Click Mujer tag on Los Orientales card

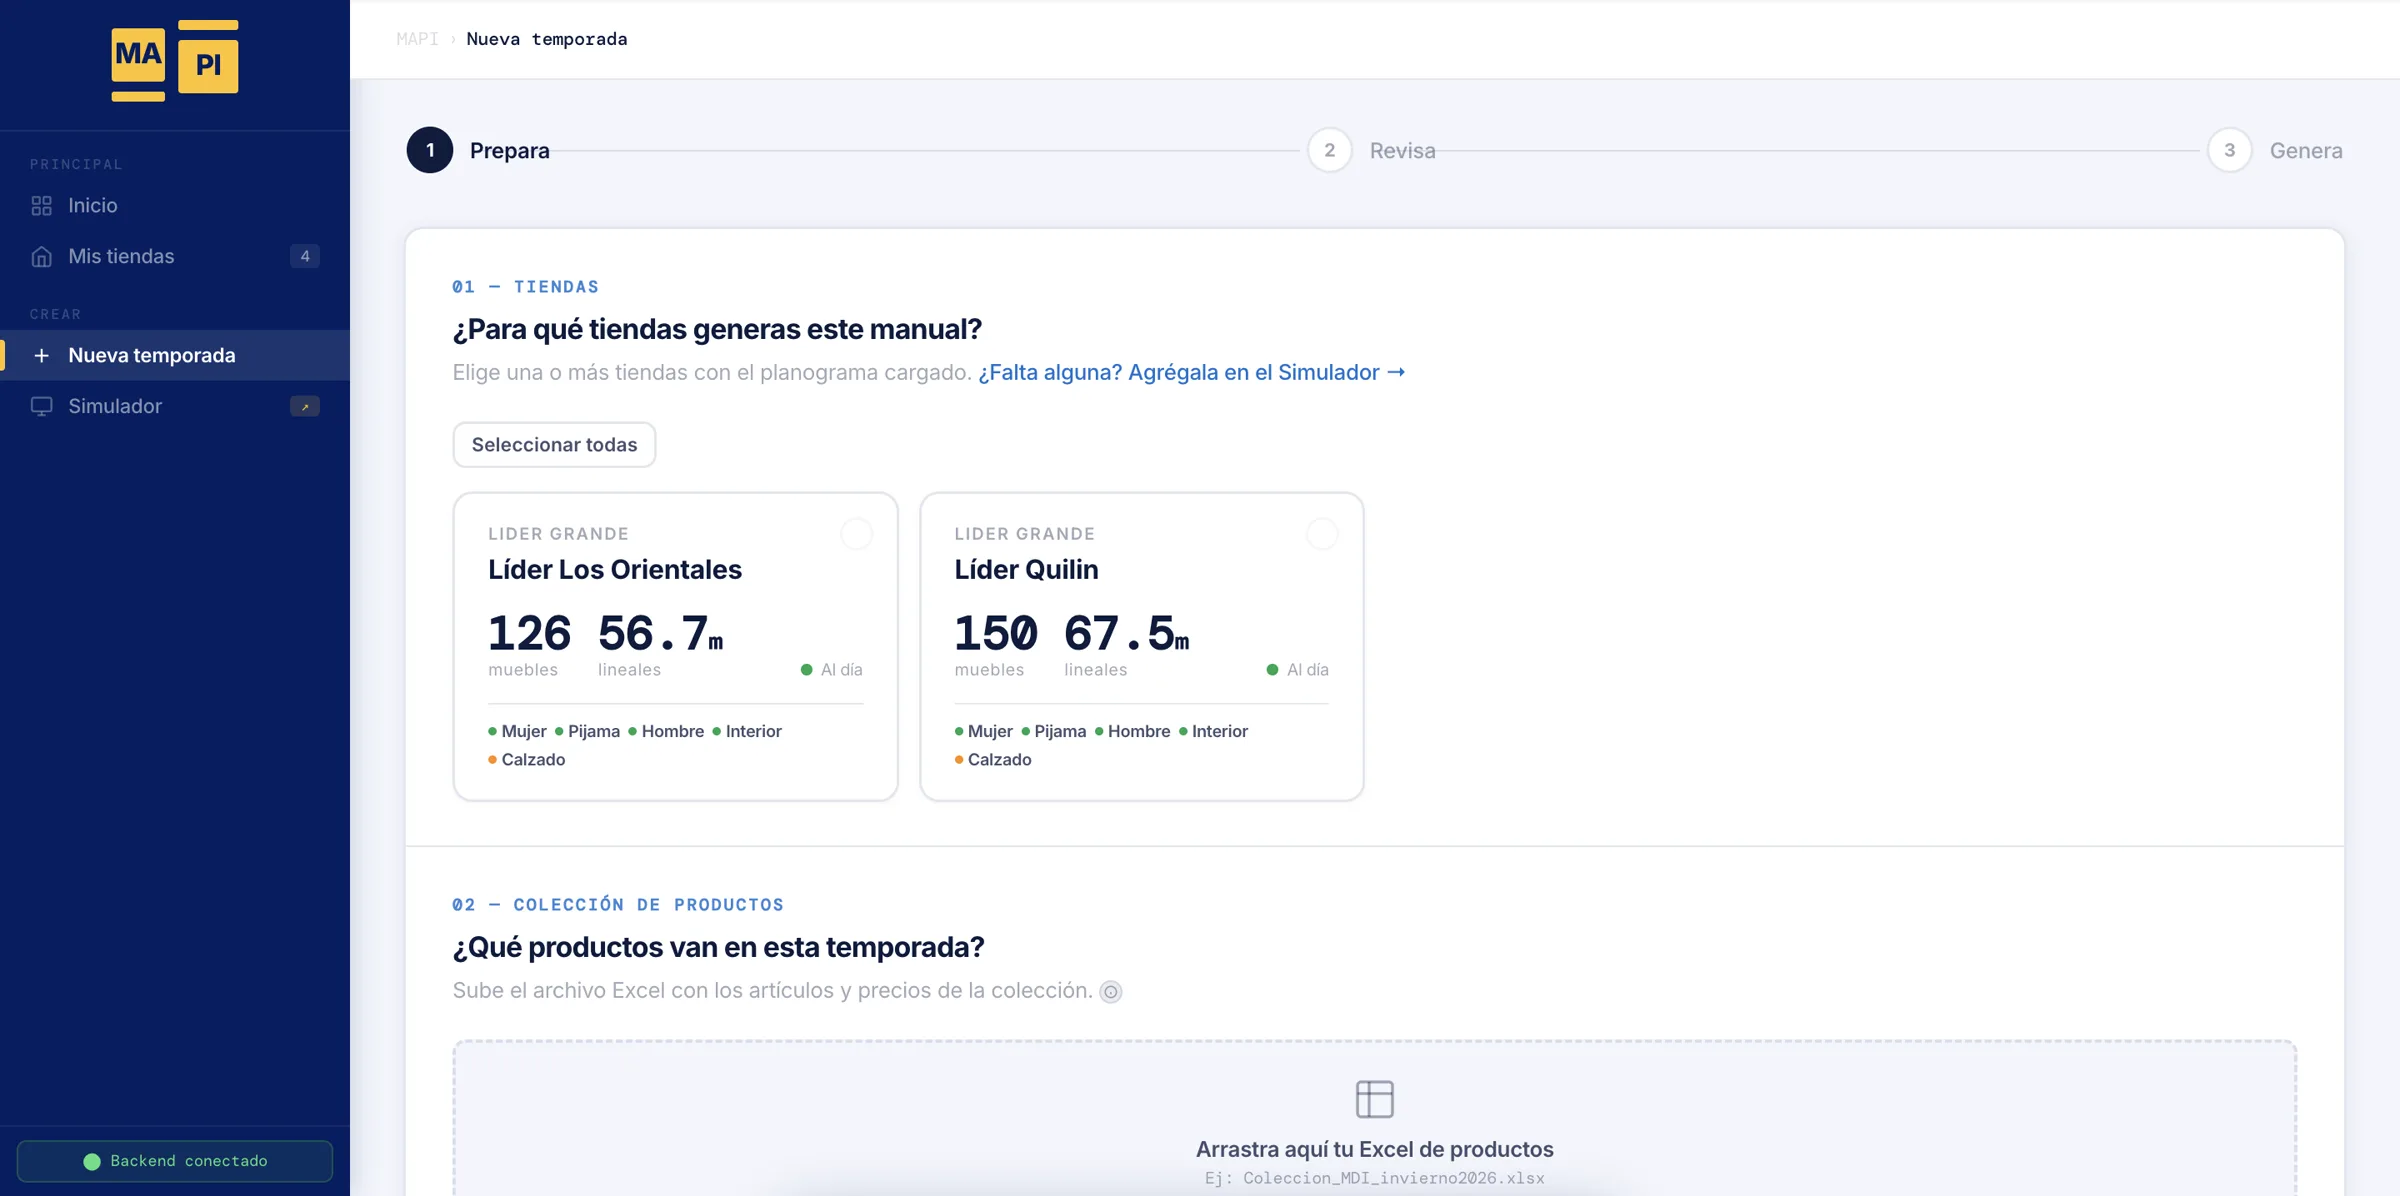[518, 732]
